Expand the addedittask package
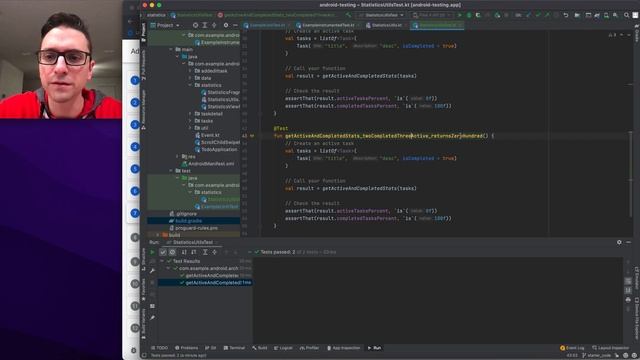 tap(190, 71)
